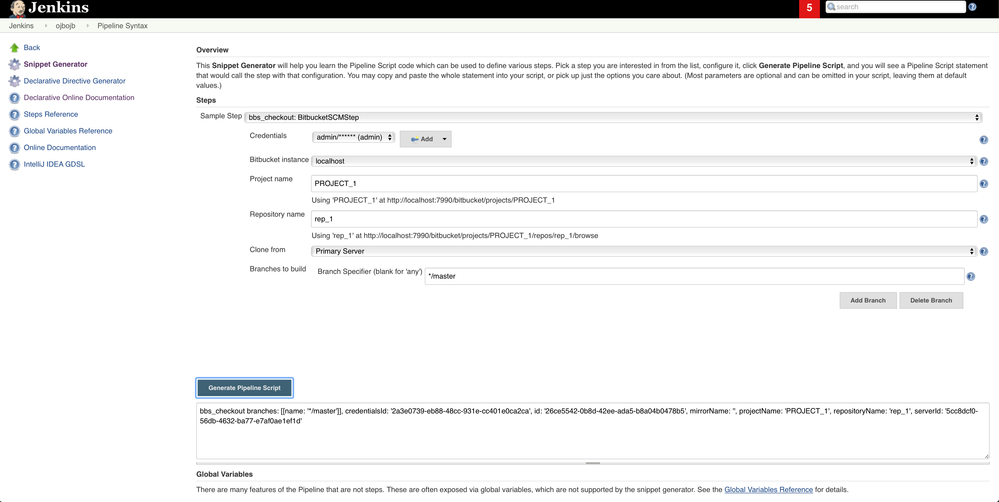Open the Bitbucket instance localhost dropdown

643,161
